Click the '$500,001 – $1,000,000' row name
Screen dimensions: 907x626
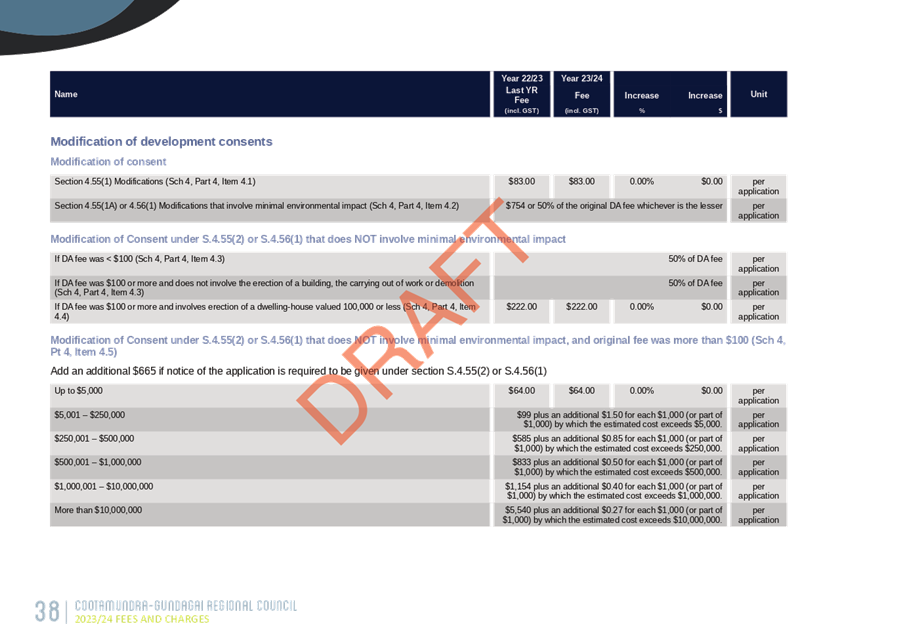coord(98,462)
